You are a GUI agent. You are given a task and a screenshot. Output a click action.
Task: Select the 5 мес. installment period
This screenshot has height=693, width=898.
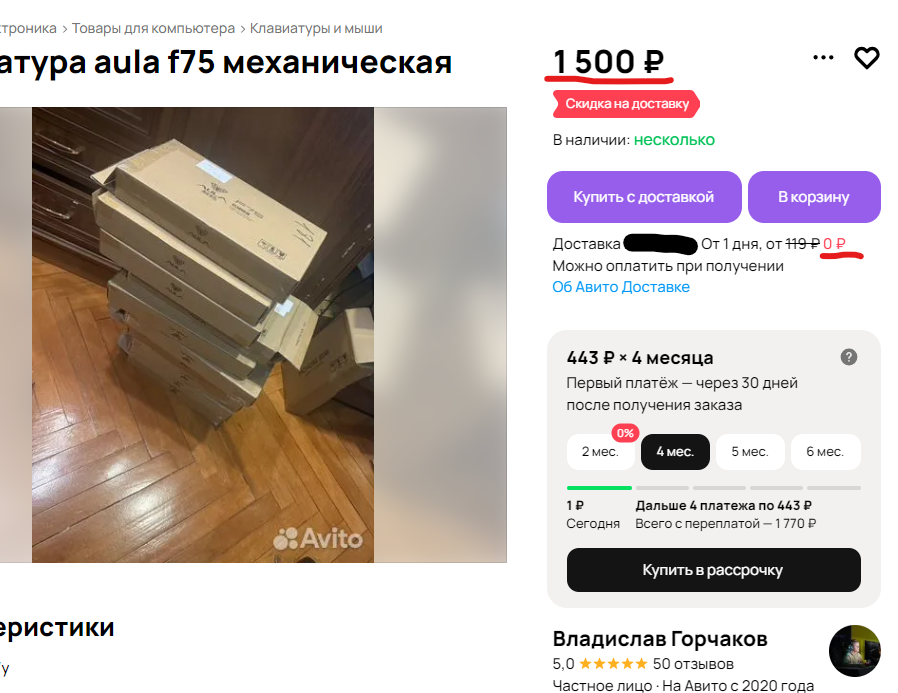point(750,452)
